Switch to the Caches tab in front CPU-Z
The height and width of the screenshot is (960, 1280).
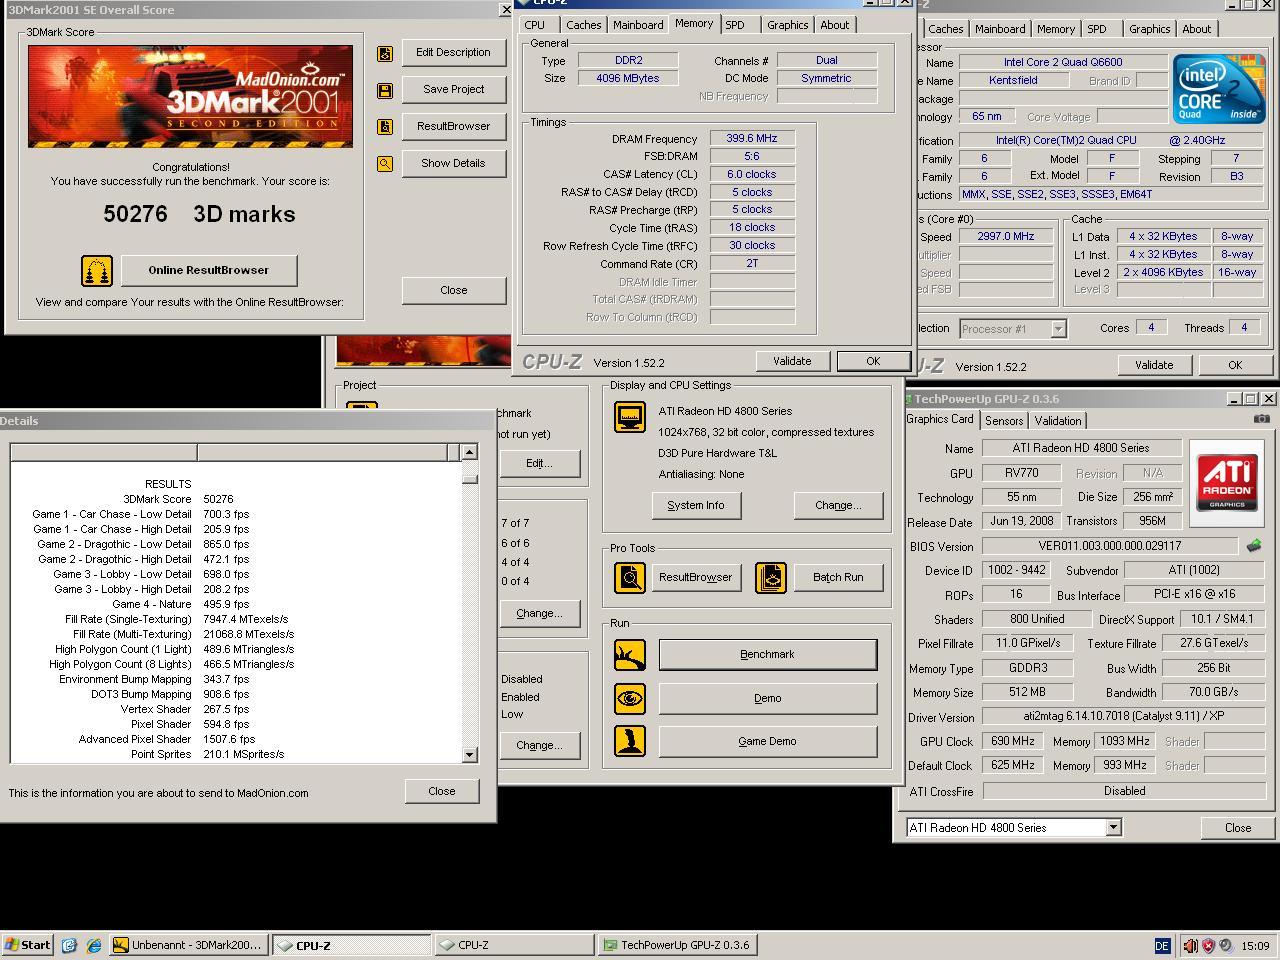point(583,25)
